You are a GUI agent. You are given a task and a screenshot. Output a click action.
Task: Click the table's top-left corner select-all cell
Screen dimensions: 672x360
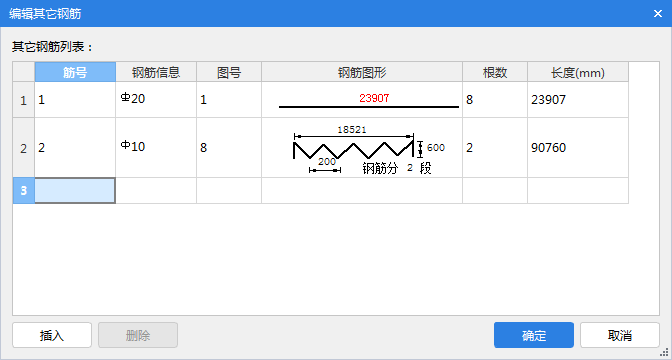(24, 72)
